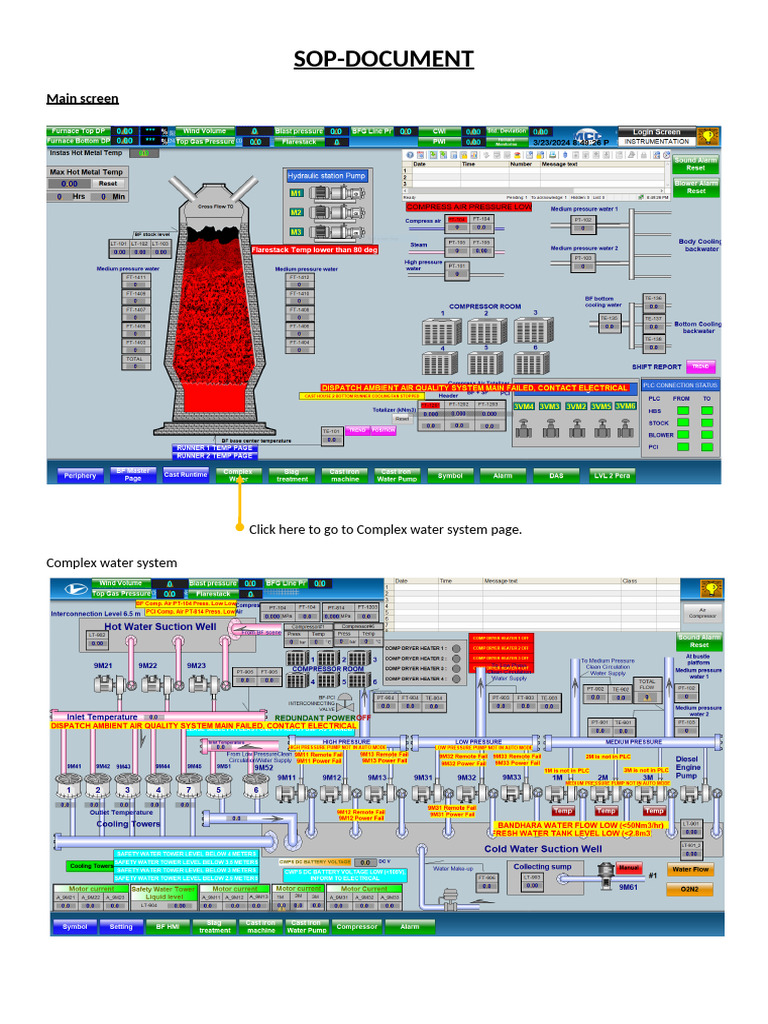Click the 3VM2 valve icon
The image size is (768, 1024).
577,428
